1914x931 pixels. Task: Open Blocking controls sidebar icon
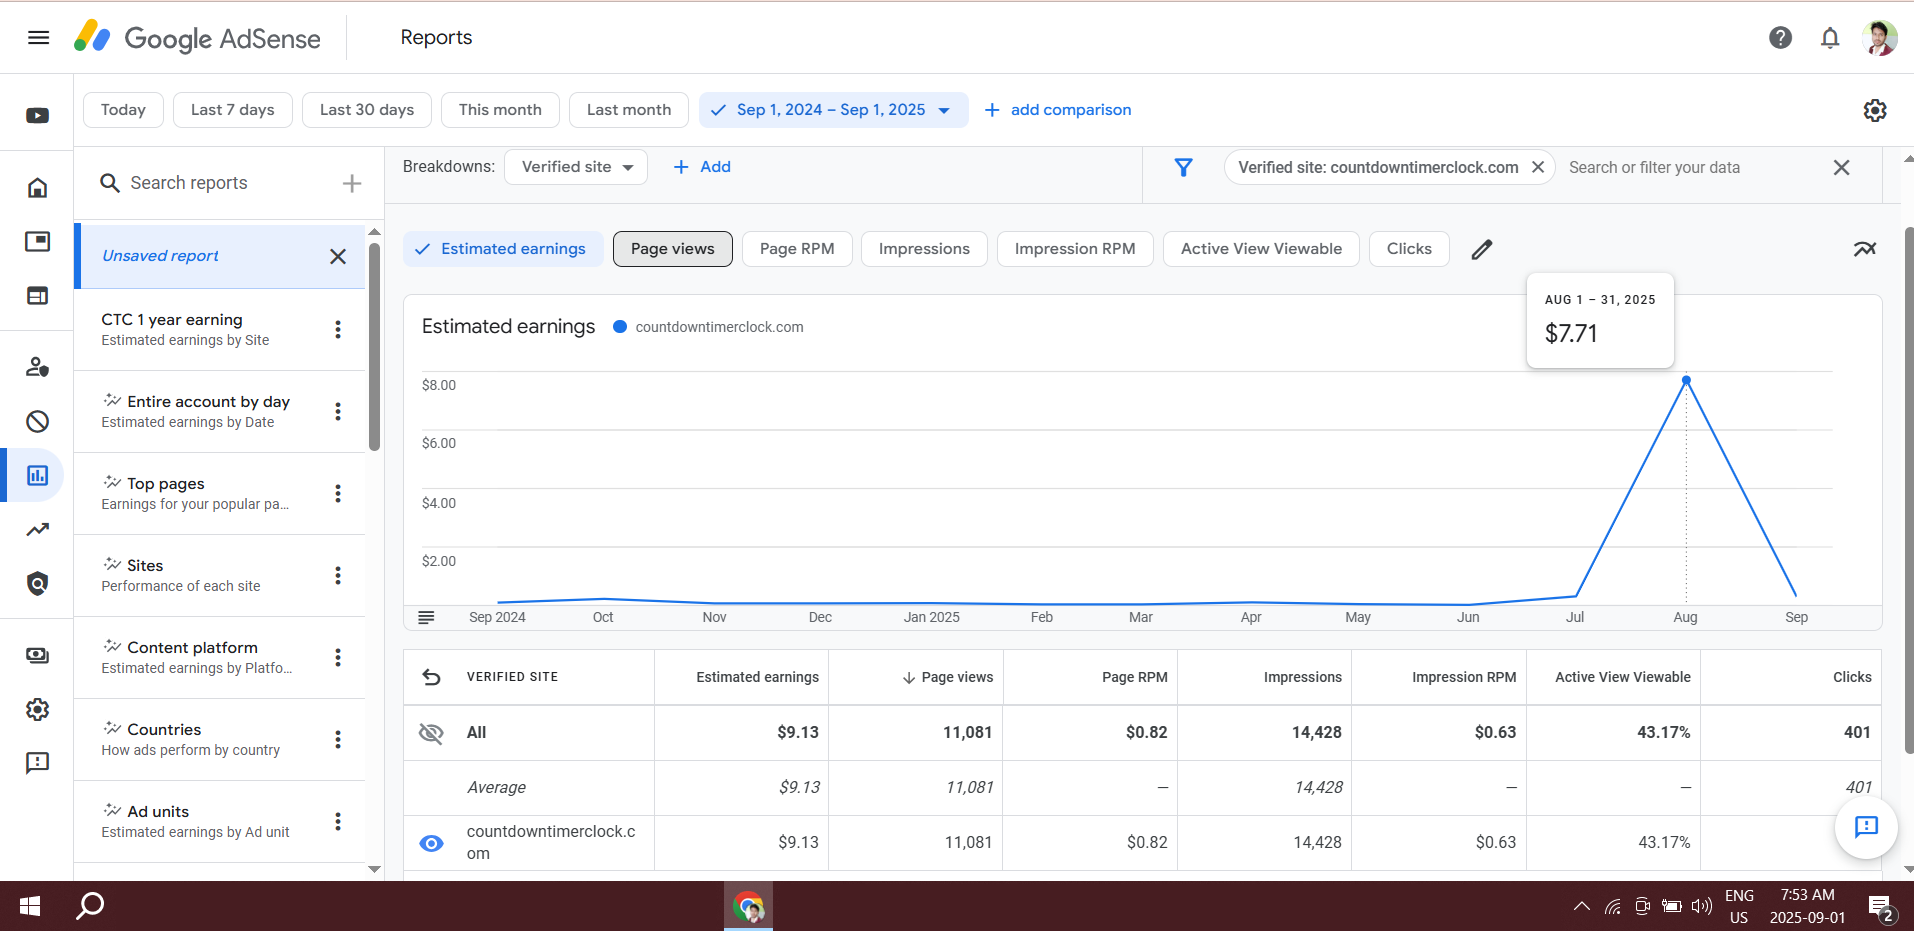click(38, 421)
